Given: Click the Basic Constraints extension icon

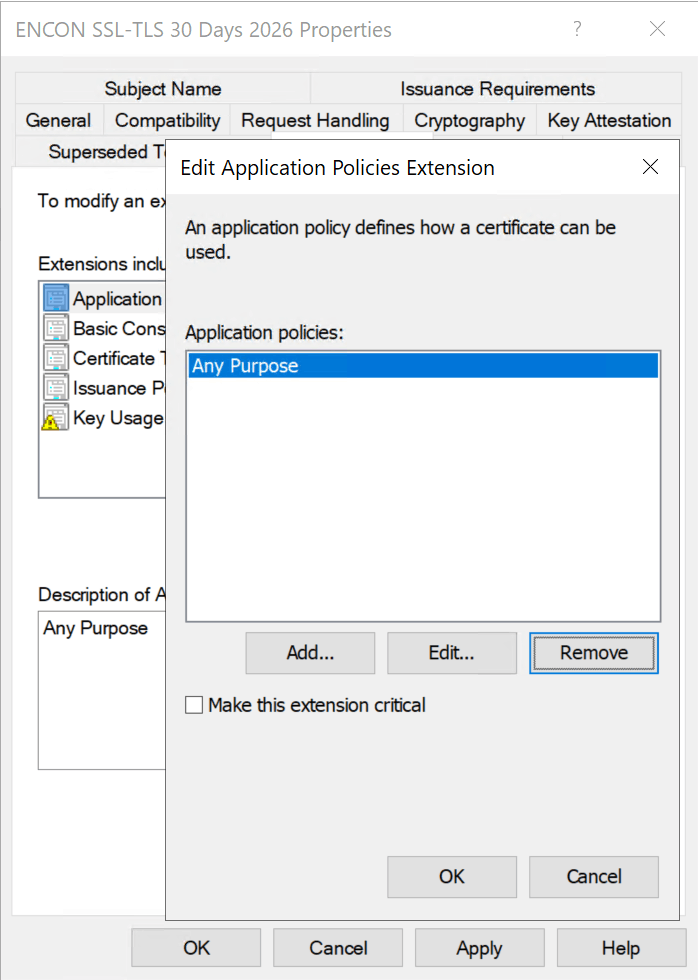Looking at the screenshot, I should (56, 329).
